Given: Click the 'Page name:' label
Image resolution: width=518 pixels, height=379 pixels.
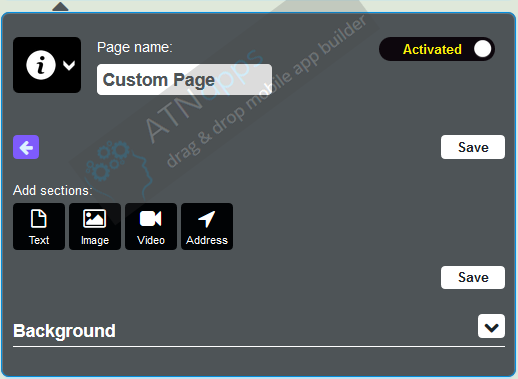Looking at the screenshot, I should click(x=135, y=47).
